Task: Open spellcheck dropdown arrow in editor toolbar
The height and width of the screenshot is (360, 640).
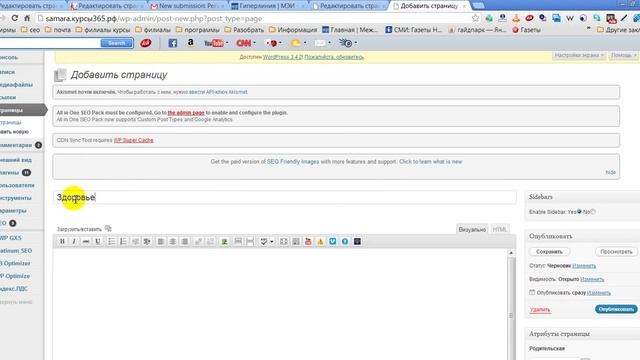Action: tap(272, 241)
